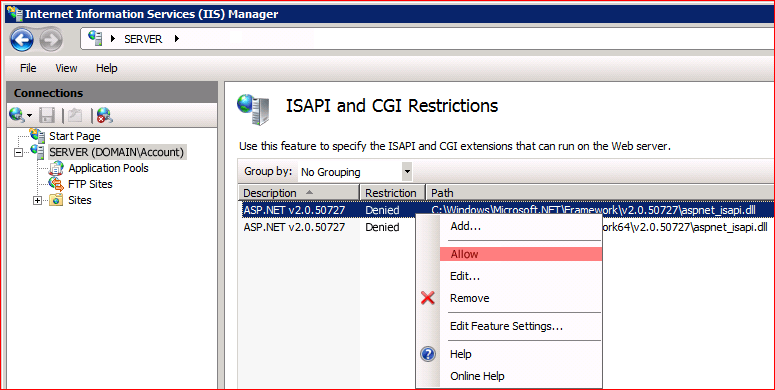Click the Application Pools icon

(x=56, y=168)
